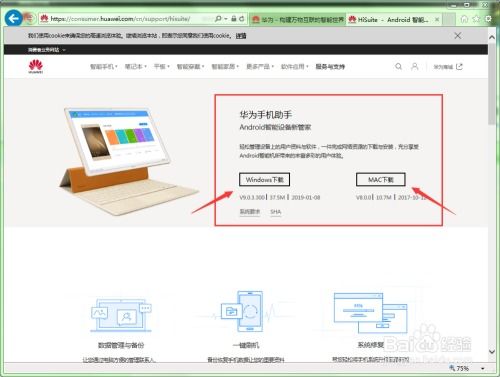Select the HiSuite - Android browser tab
500x377 pixels.
pos(393,19)
